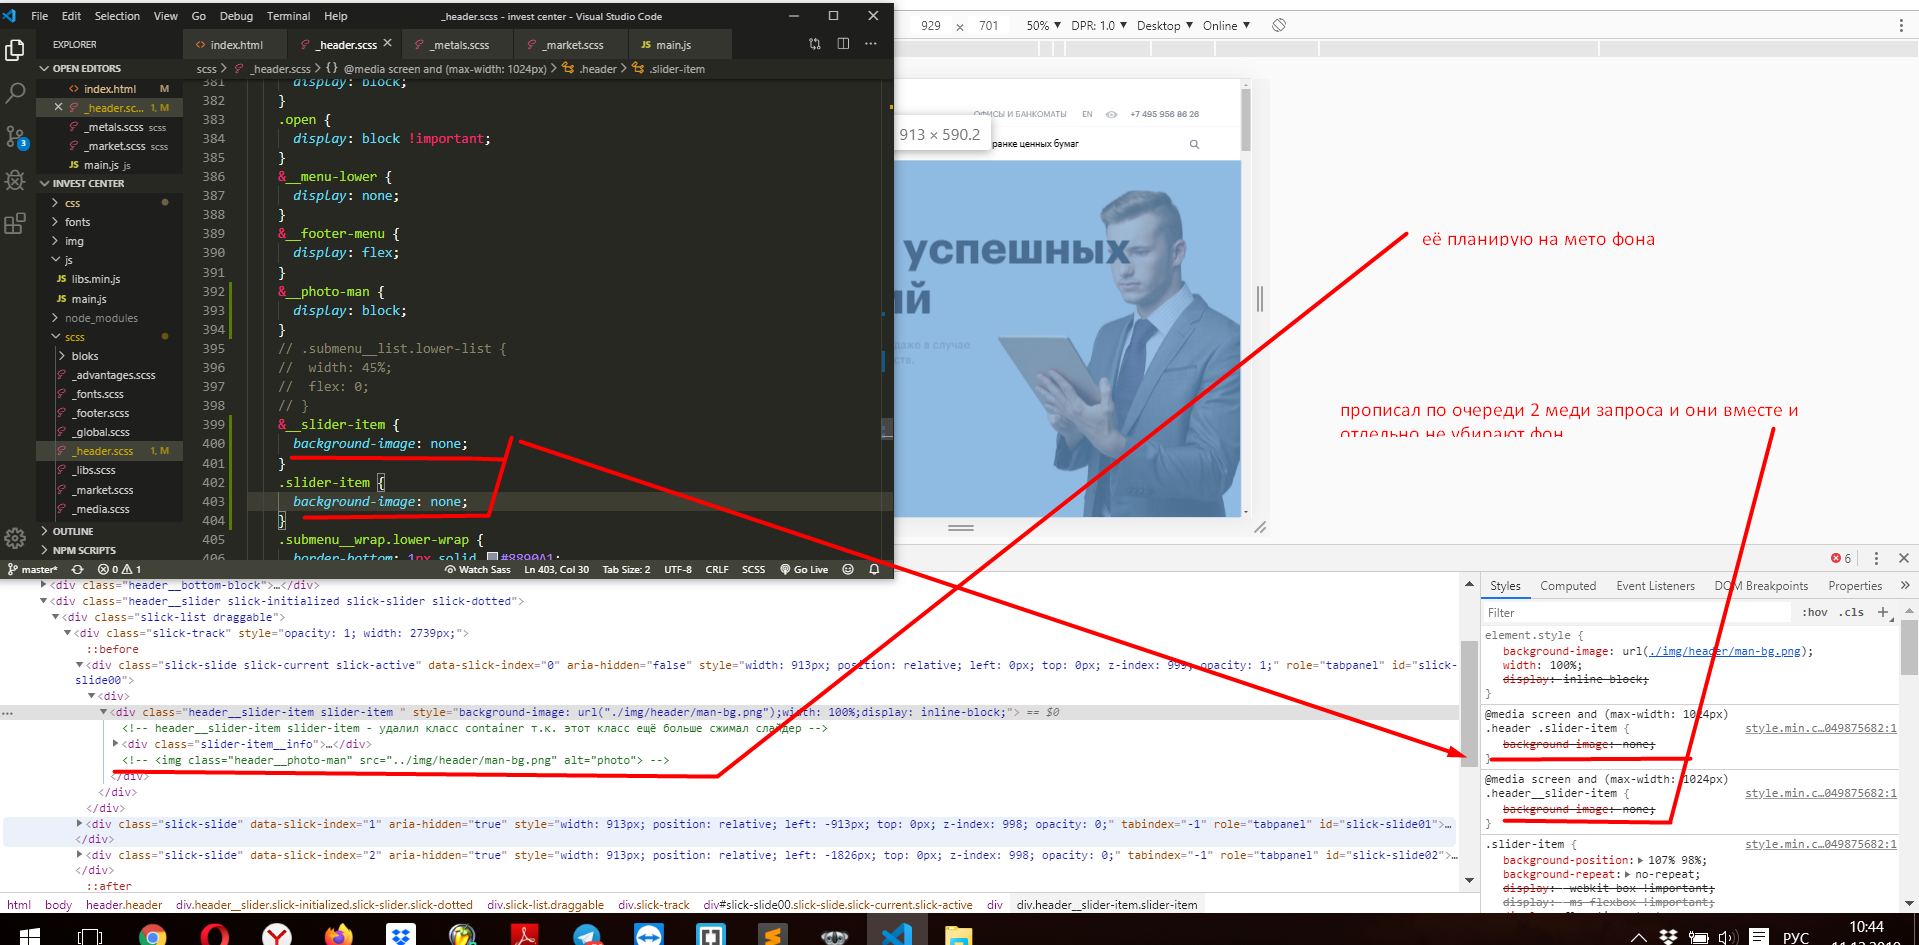Toggle the :hov element state panel

click(x=1815, y=612)
